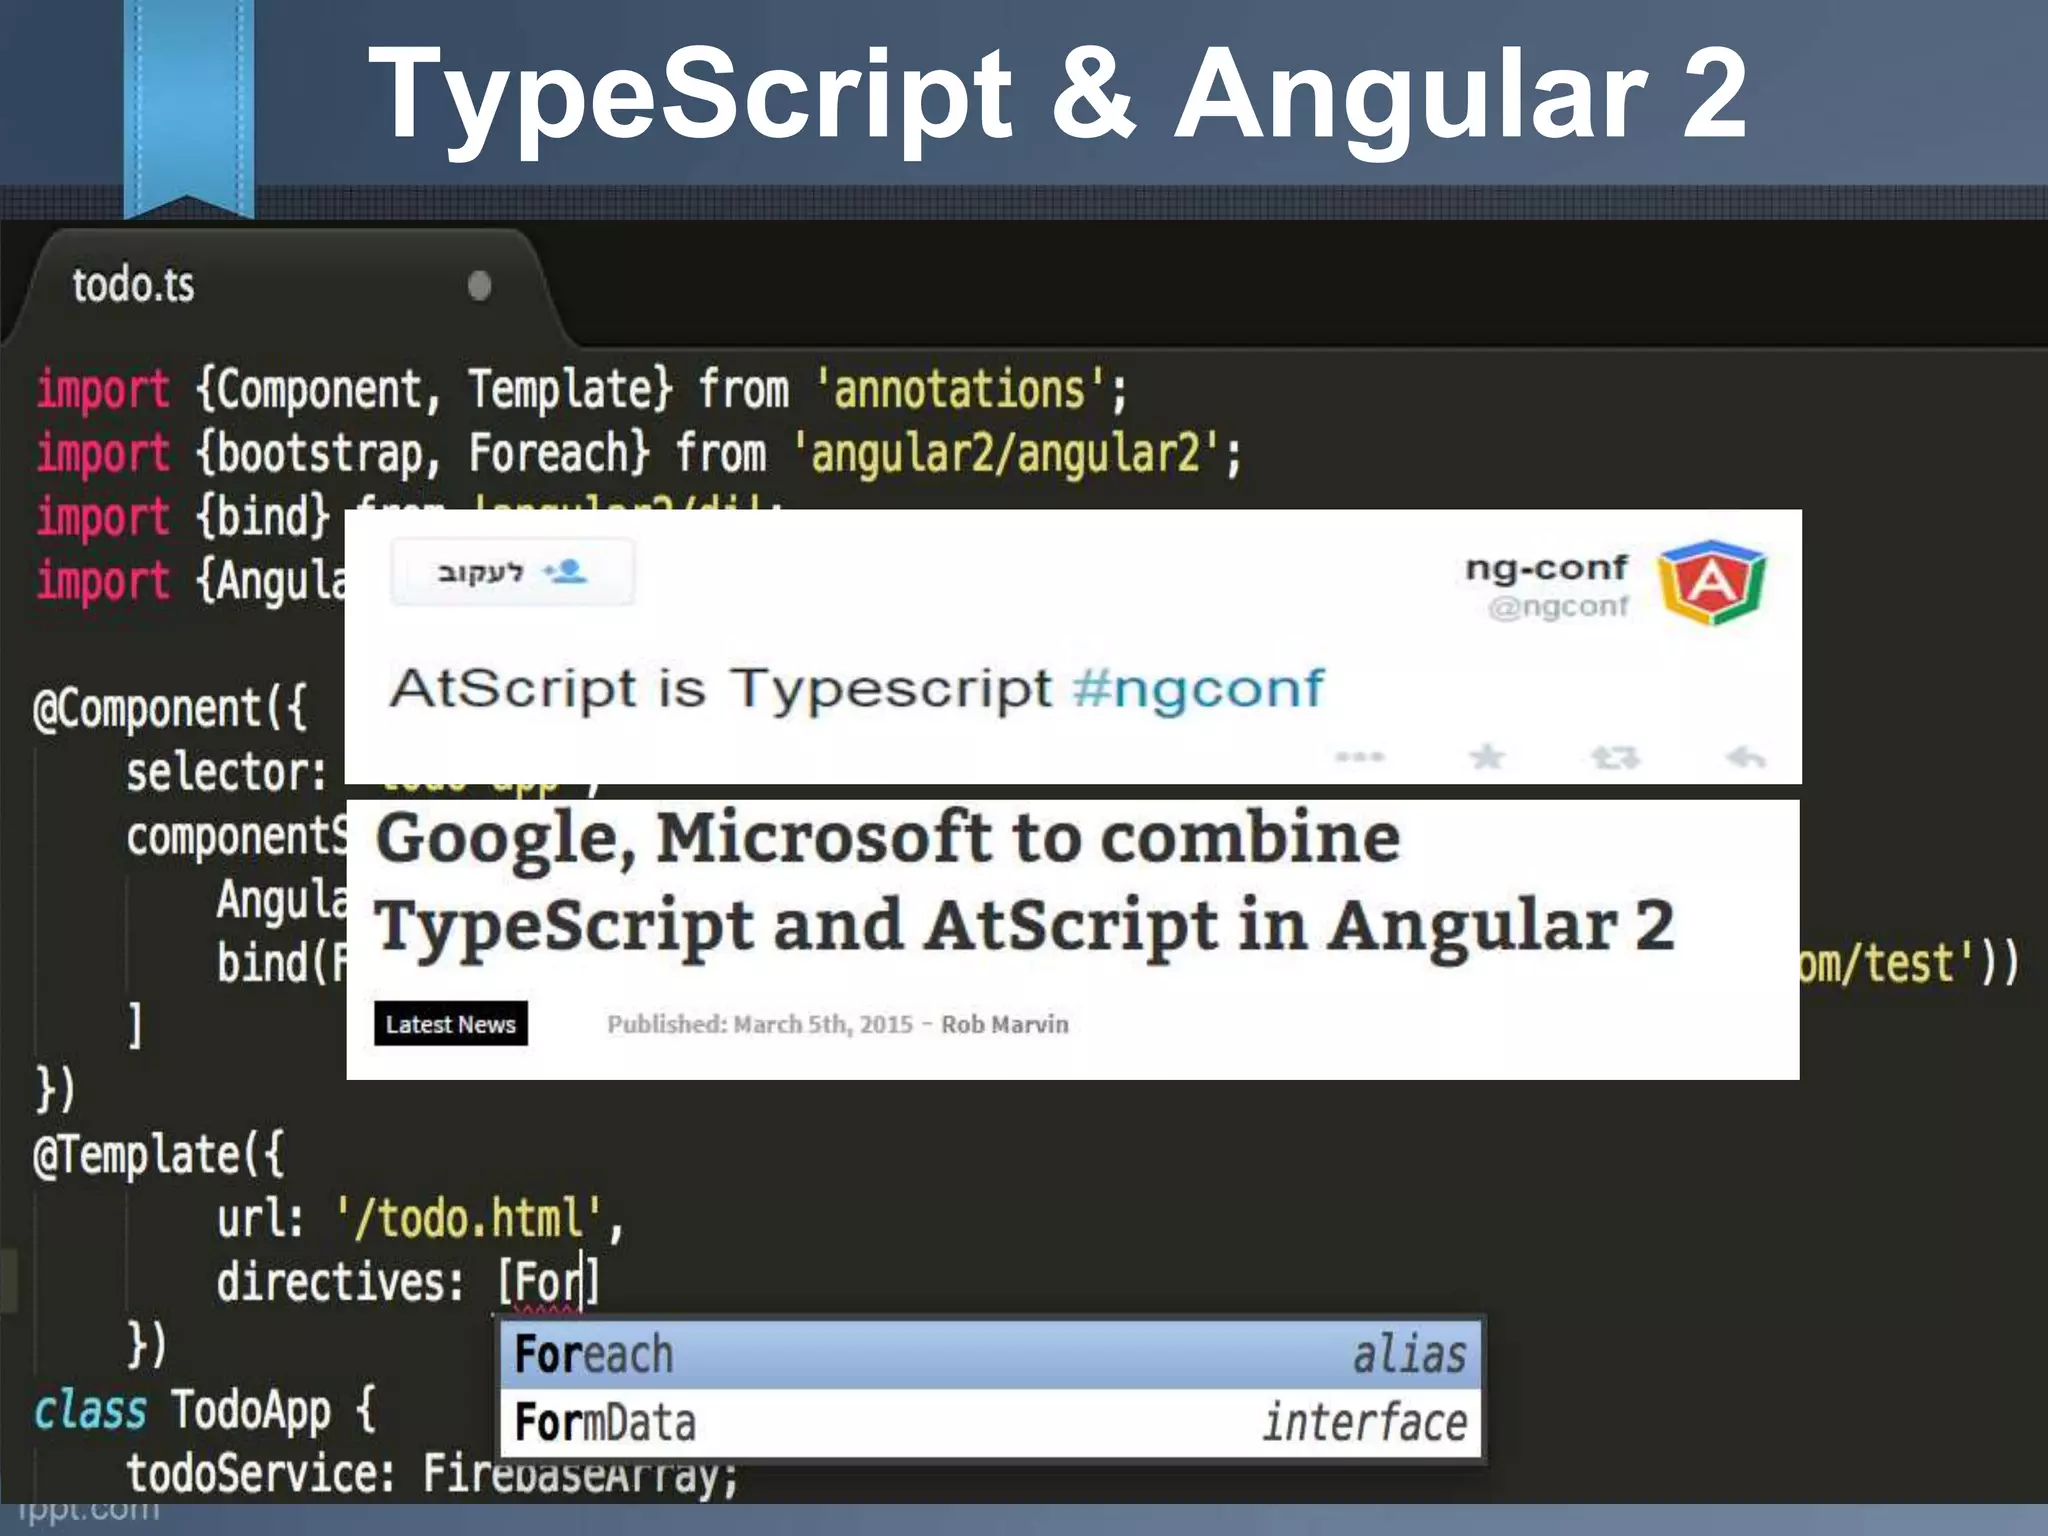Viewport: 2048px width, 1536px height.
Task: Click the todoService: FirebaseArray line
Action: pyautogui.click(x=432, y=1475)
